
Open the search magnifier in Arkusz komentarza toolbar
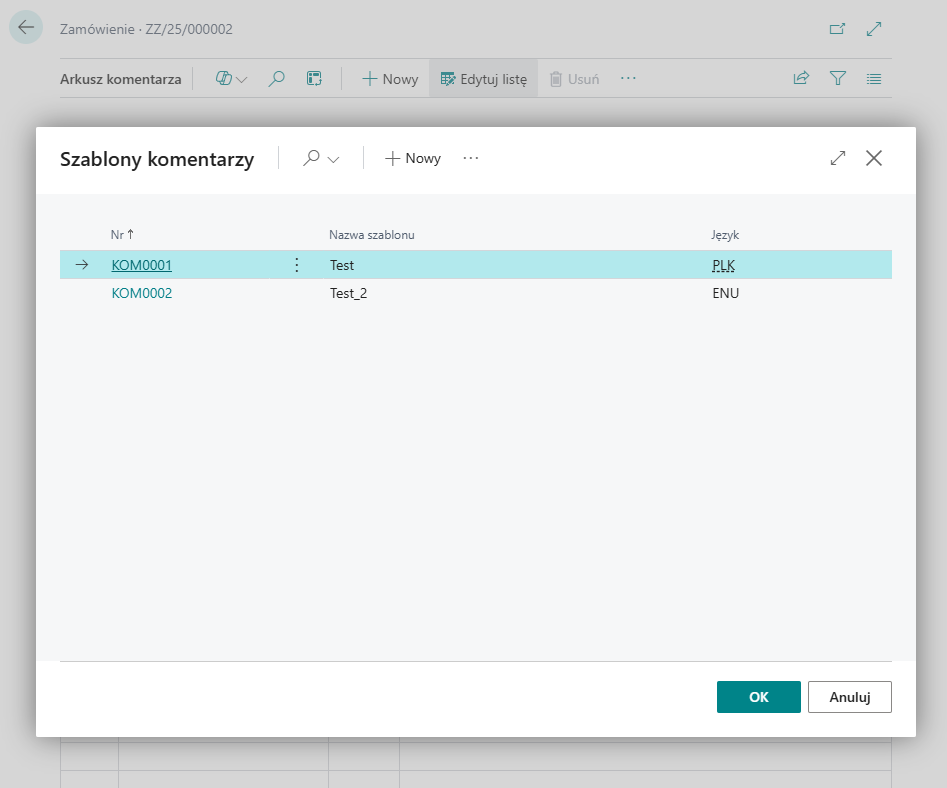pos(277,79)
